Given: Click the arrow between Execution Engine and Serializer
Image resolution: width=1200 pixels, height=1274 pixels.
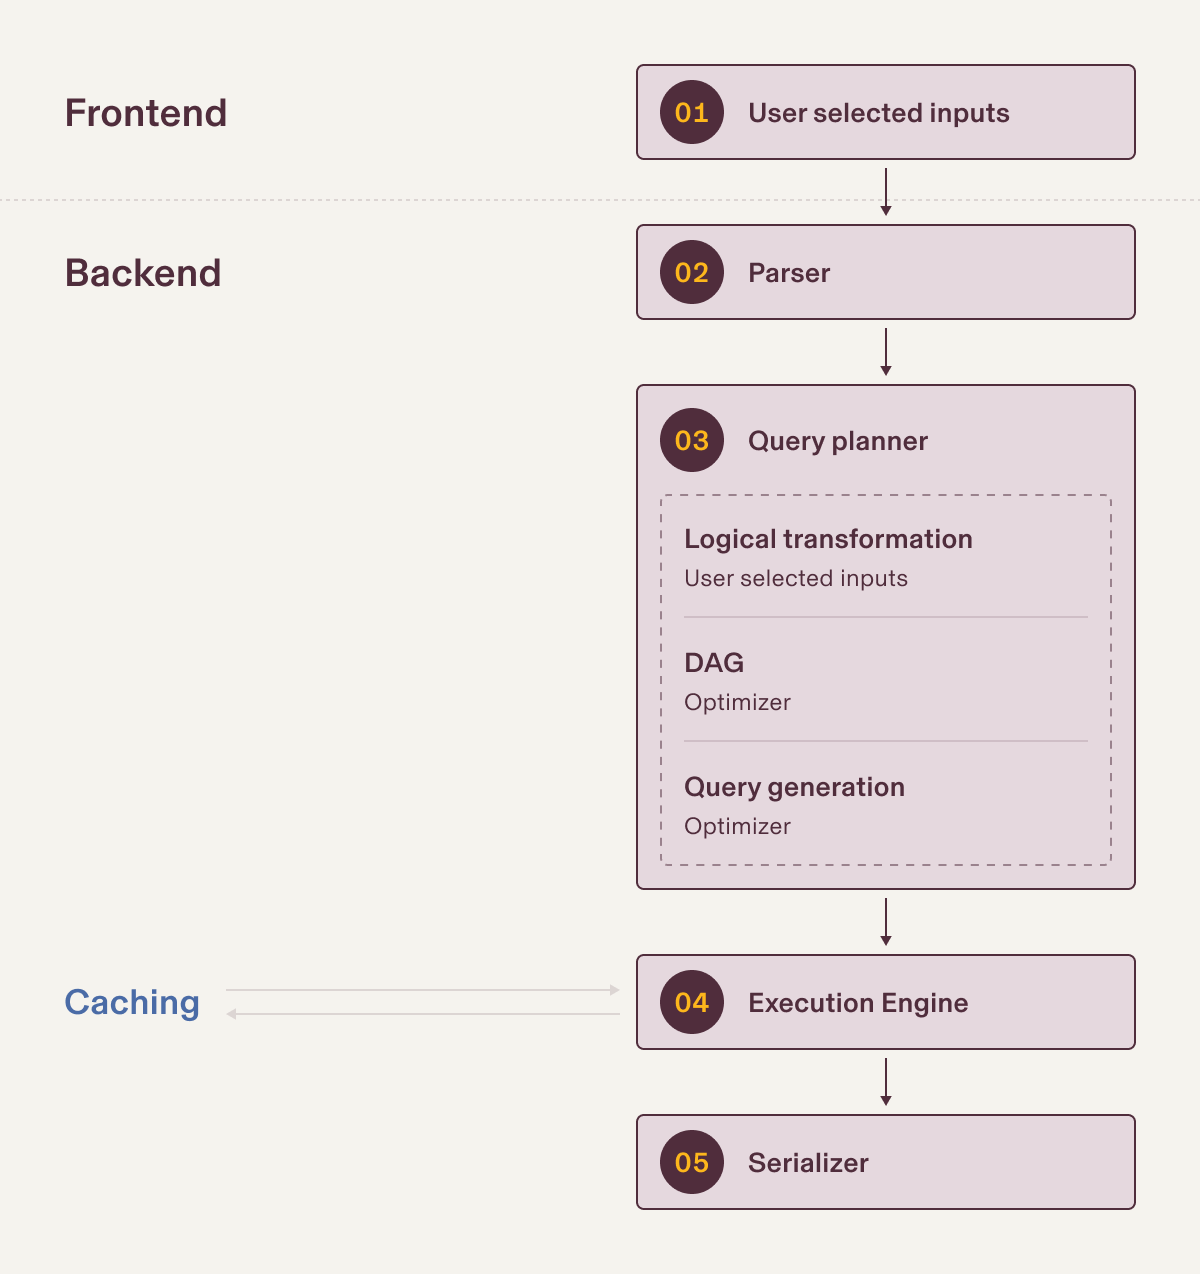Looking at the screenshot, I should coord(886,1082).
